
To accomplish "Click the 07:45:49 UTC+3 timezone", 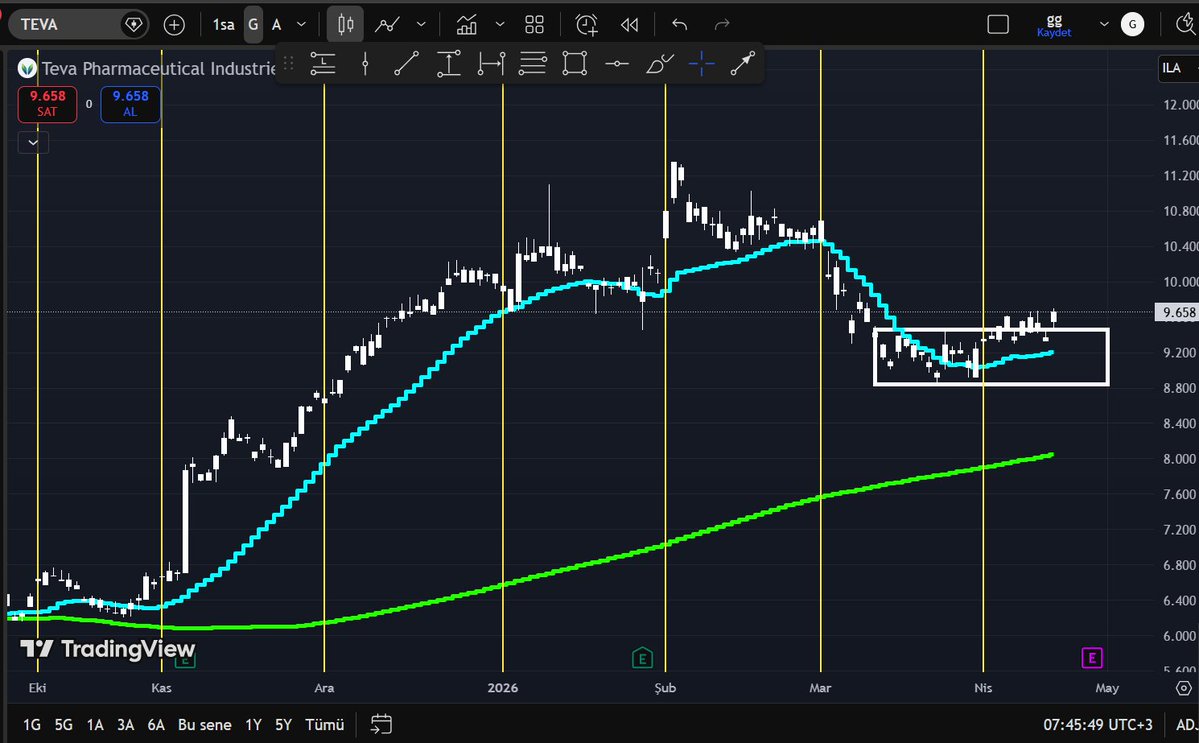I will click(1097, 725).
